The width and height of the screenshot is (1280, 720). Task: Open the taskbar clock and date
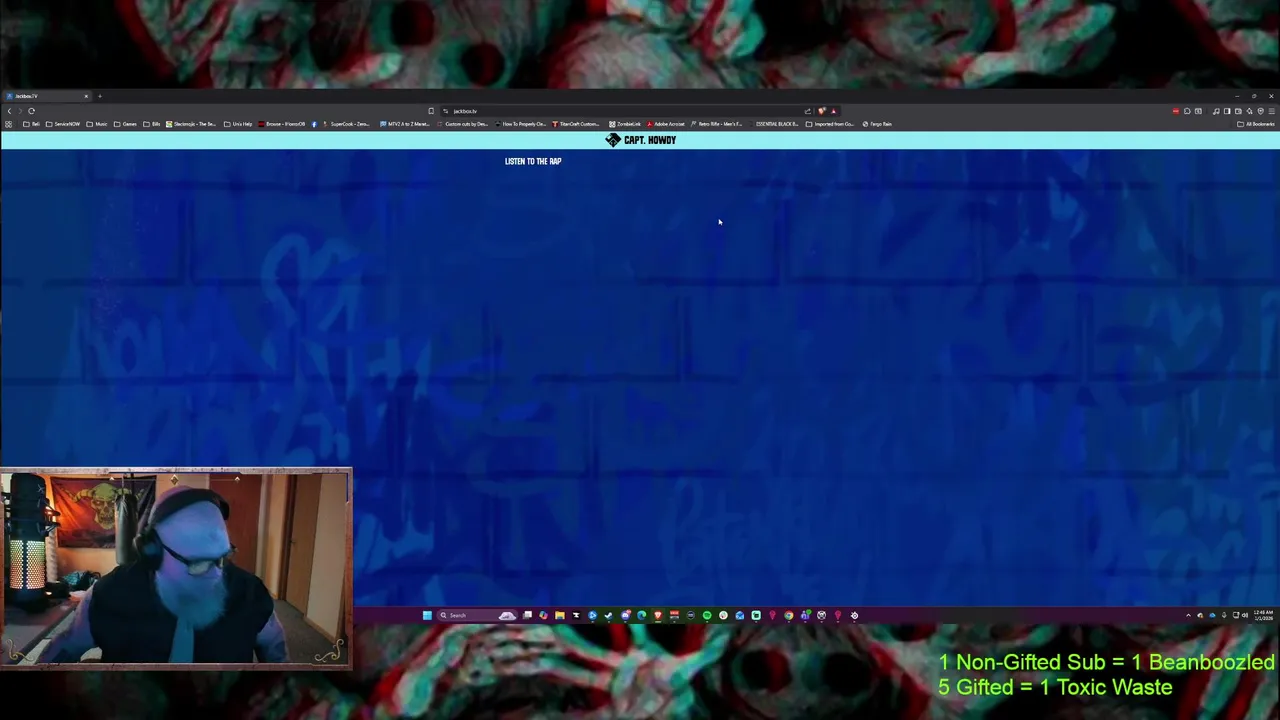(1264, 615)
